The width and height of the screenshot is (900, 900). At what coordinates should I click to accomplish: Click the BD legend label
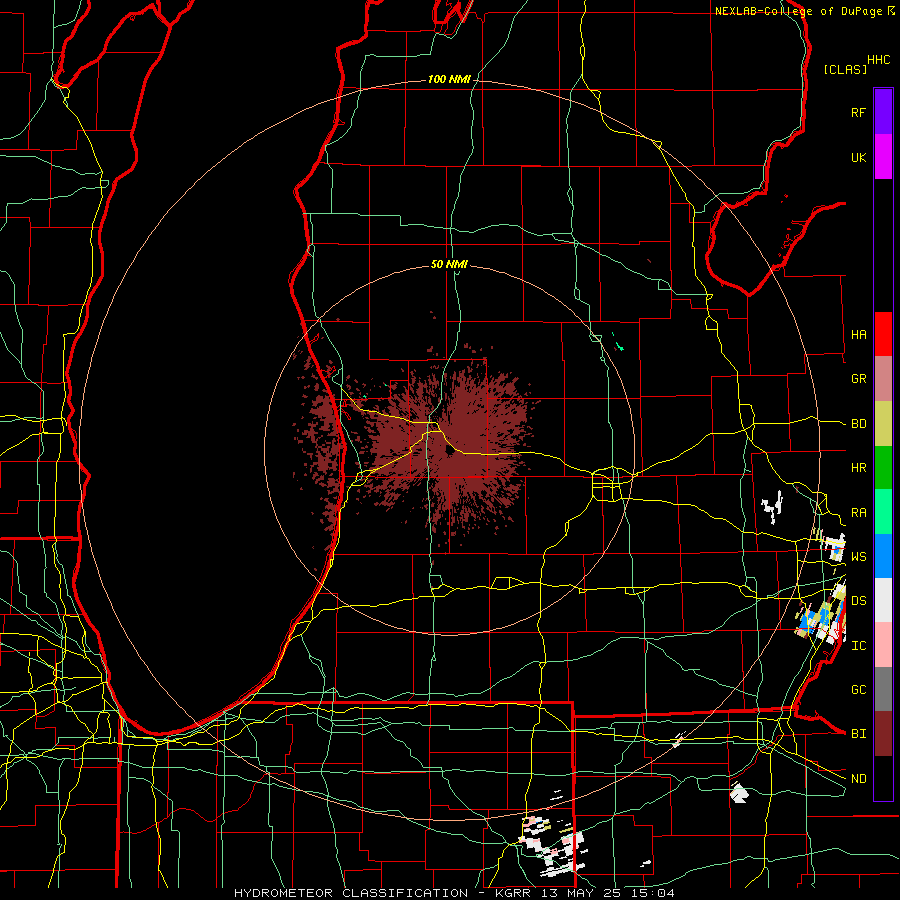tap(858, 424)
